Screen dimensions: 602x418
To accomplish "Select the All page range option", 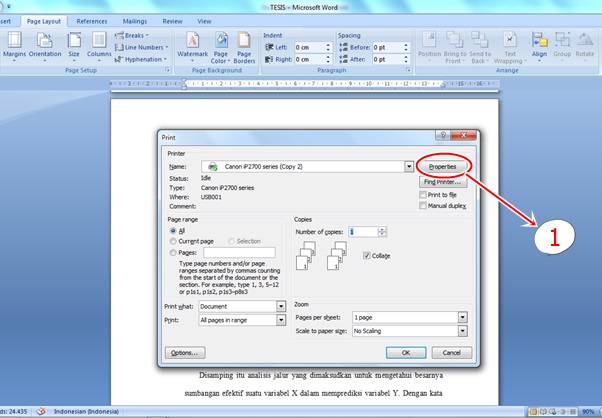I will [x=173, y=231].
